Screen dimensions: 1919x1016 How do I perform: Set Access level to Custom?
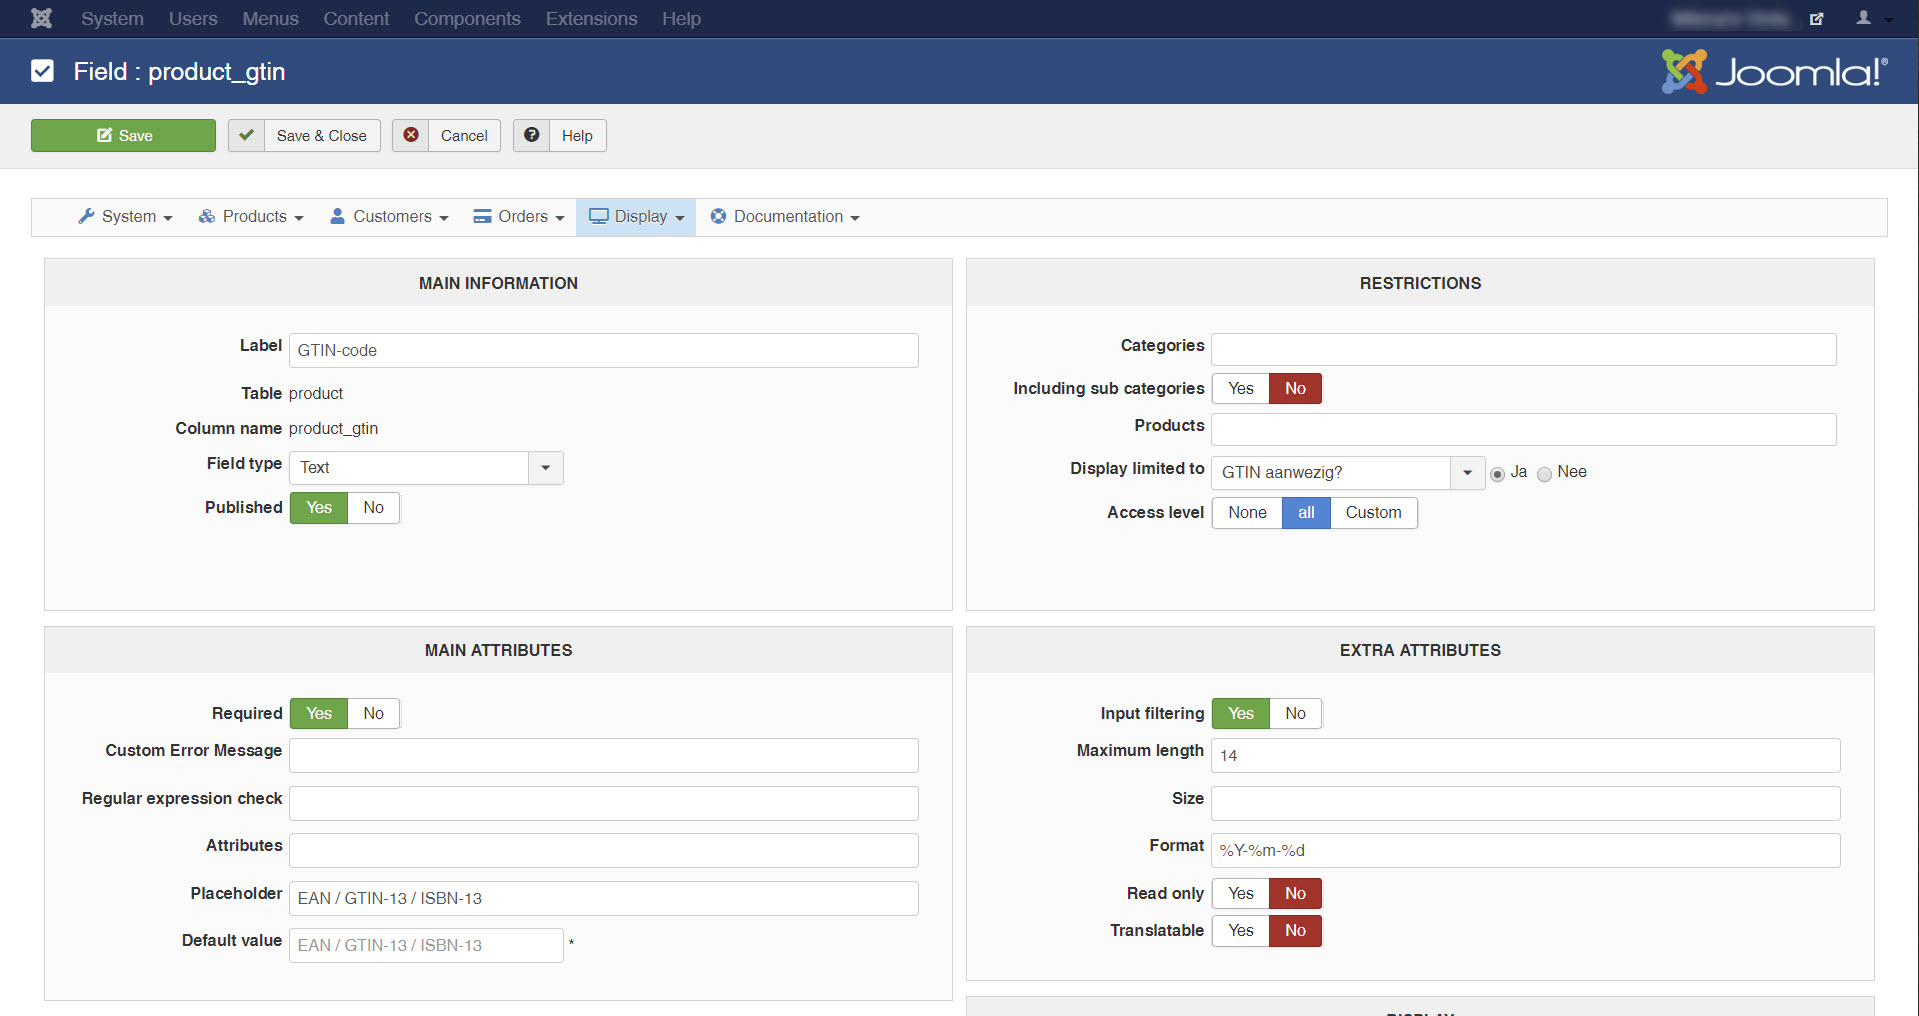1373,513
